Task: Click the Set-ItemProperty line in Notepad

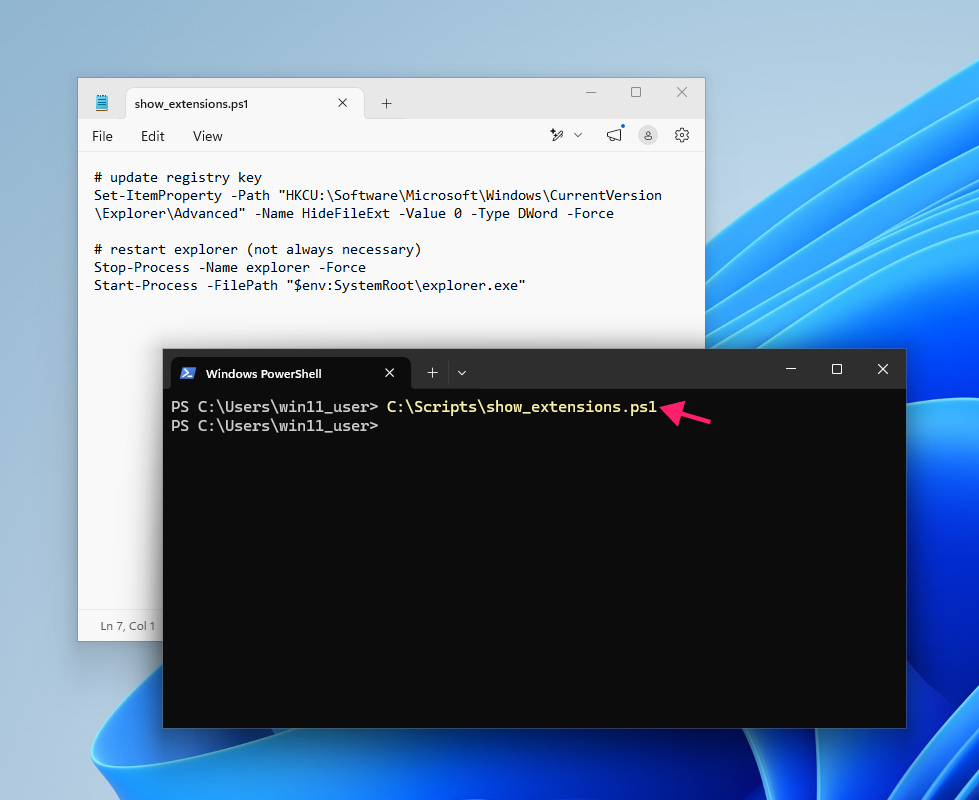Action: [378, 204]
